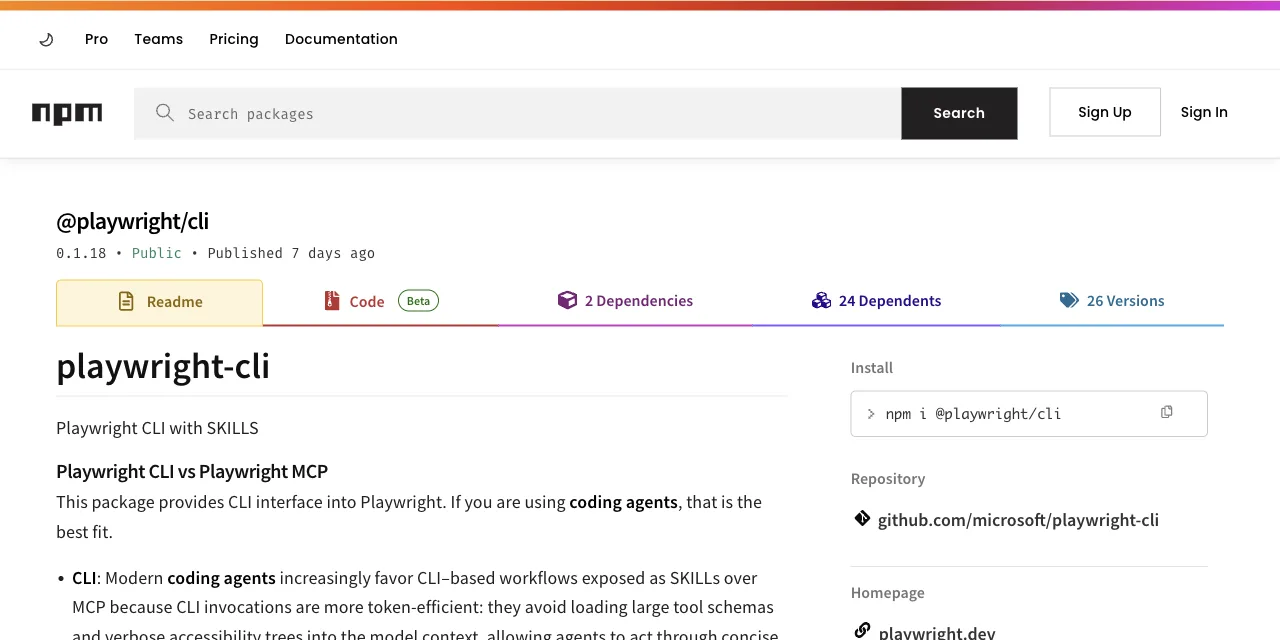The width and height of the screenshot is (1280, 640).
Task: Click the Repository section label
Action: 888,479
